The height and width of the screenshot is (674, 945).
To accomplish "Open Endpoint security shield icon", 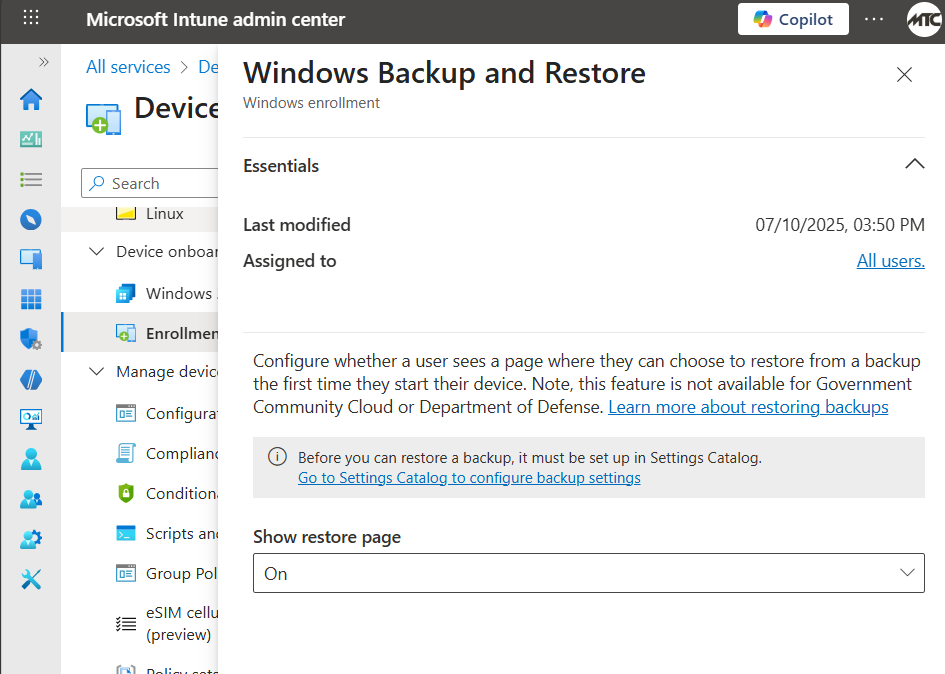I will (x=31, y=339).
